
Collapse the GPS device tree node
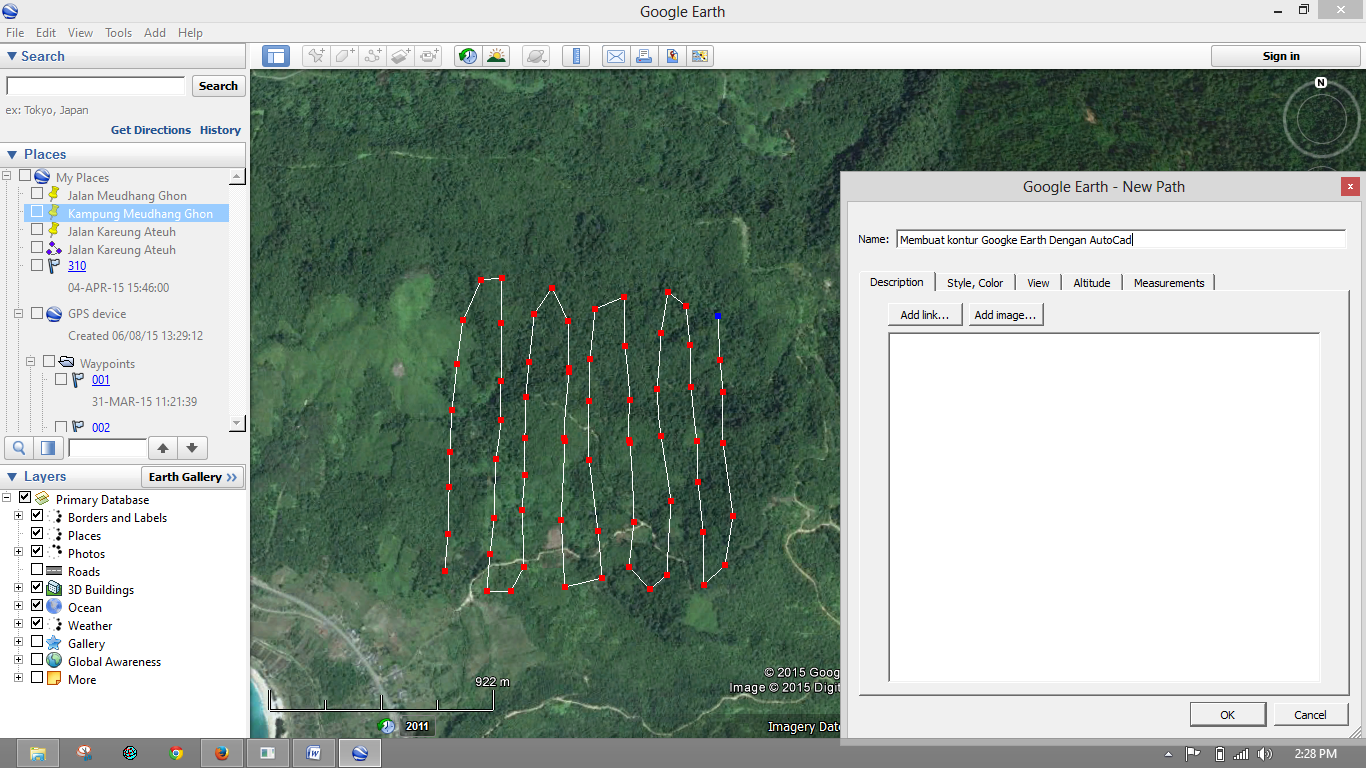[x=19, y=313]
